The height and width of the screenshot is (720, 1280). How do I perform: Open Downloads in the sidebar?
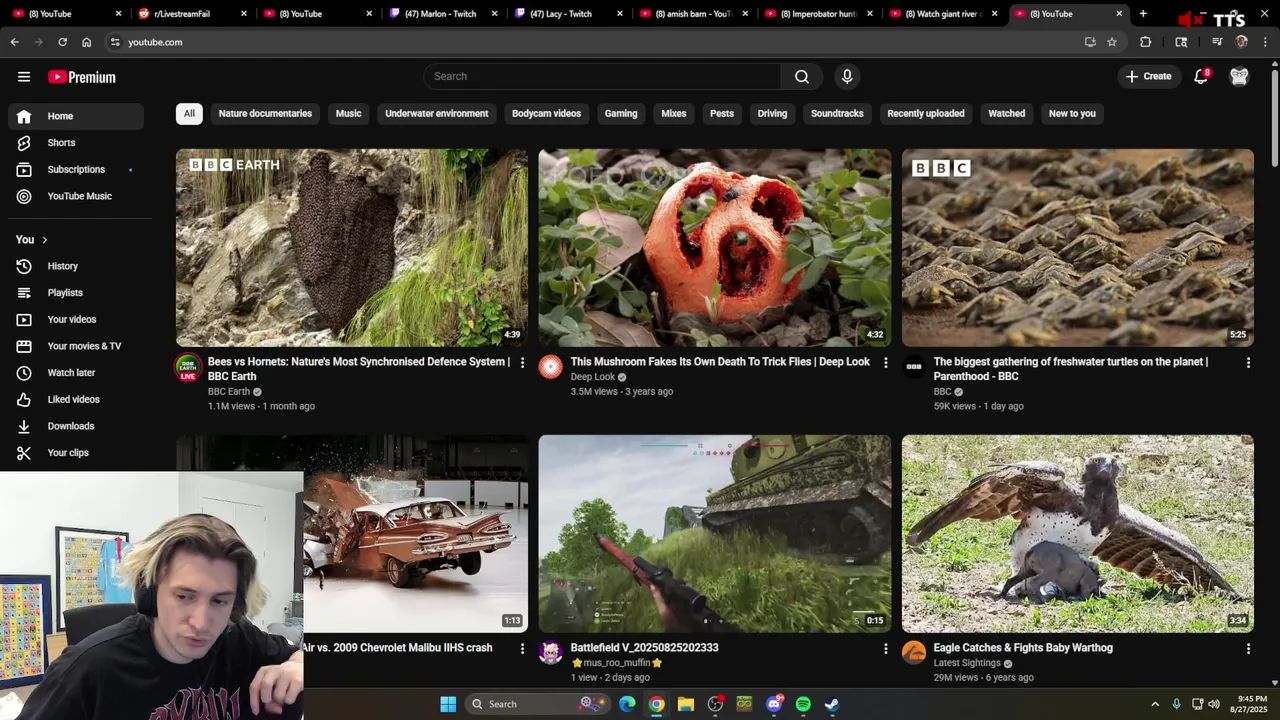tap(76, 426)
